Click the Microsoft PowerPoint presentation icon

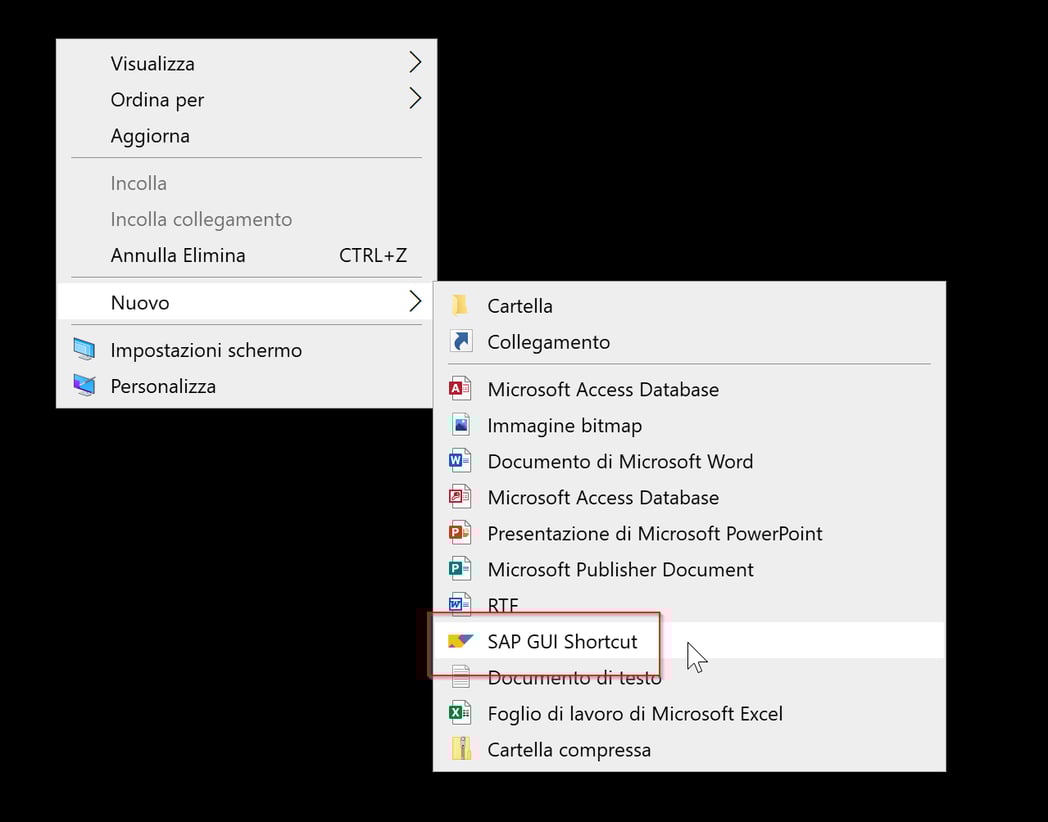(x=461, y=533)
